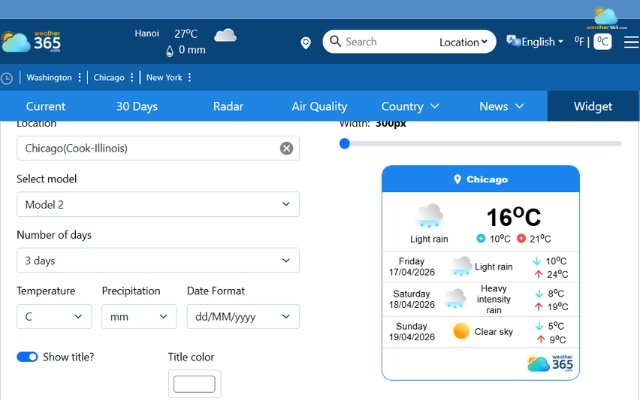Viewport: 640px width, 400px height.
Task: Click into the Search input field
Action: click(390, 42)
